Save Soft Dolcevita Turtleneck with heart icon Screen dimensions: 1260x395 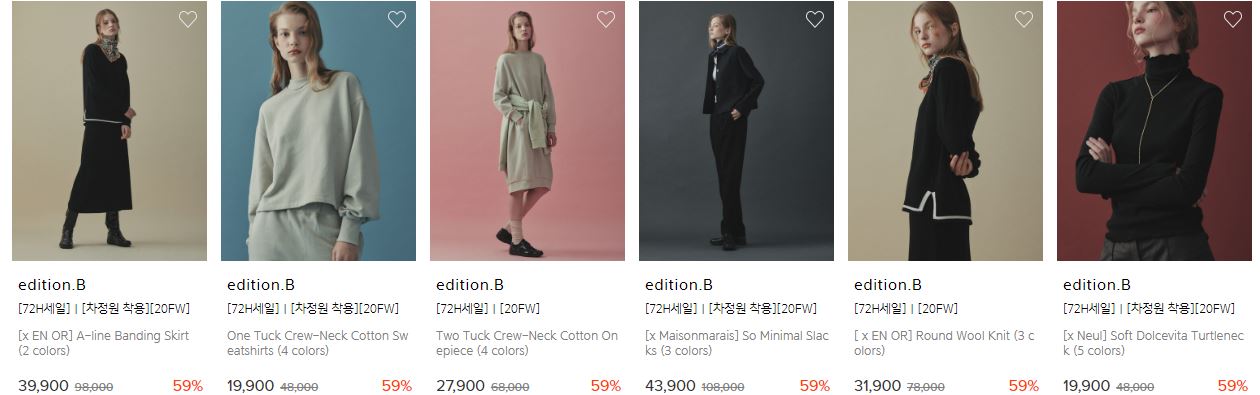tap(1233, 19)
